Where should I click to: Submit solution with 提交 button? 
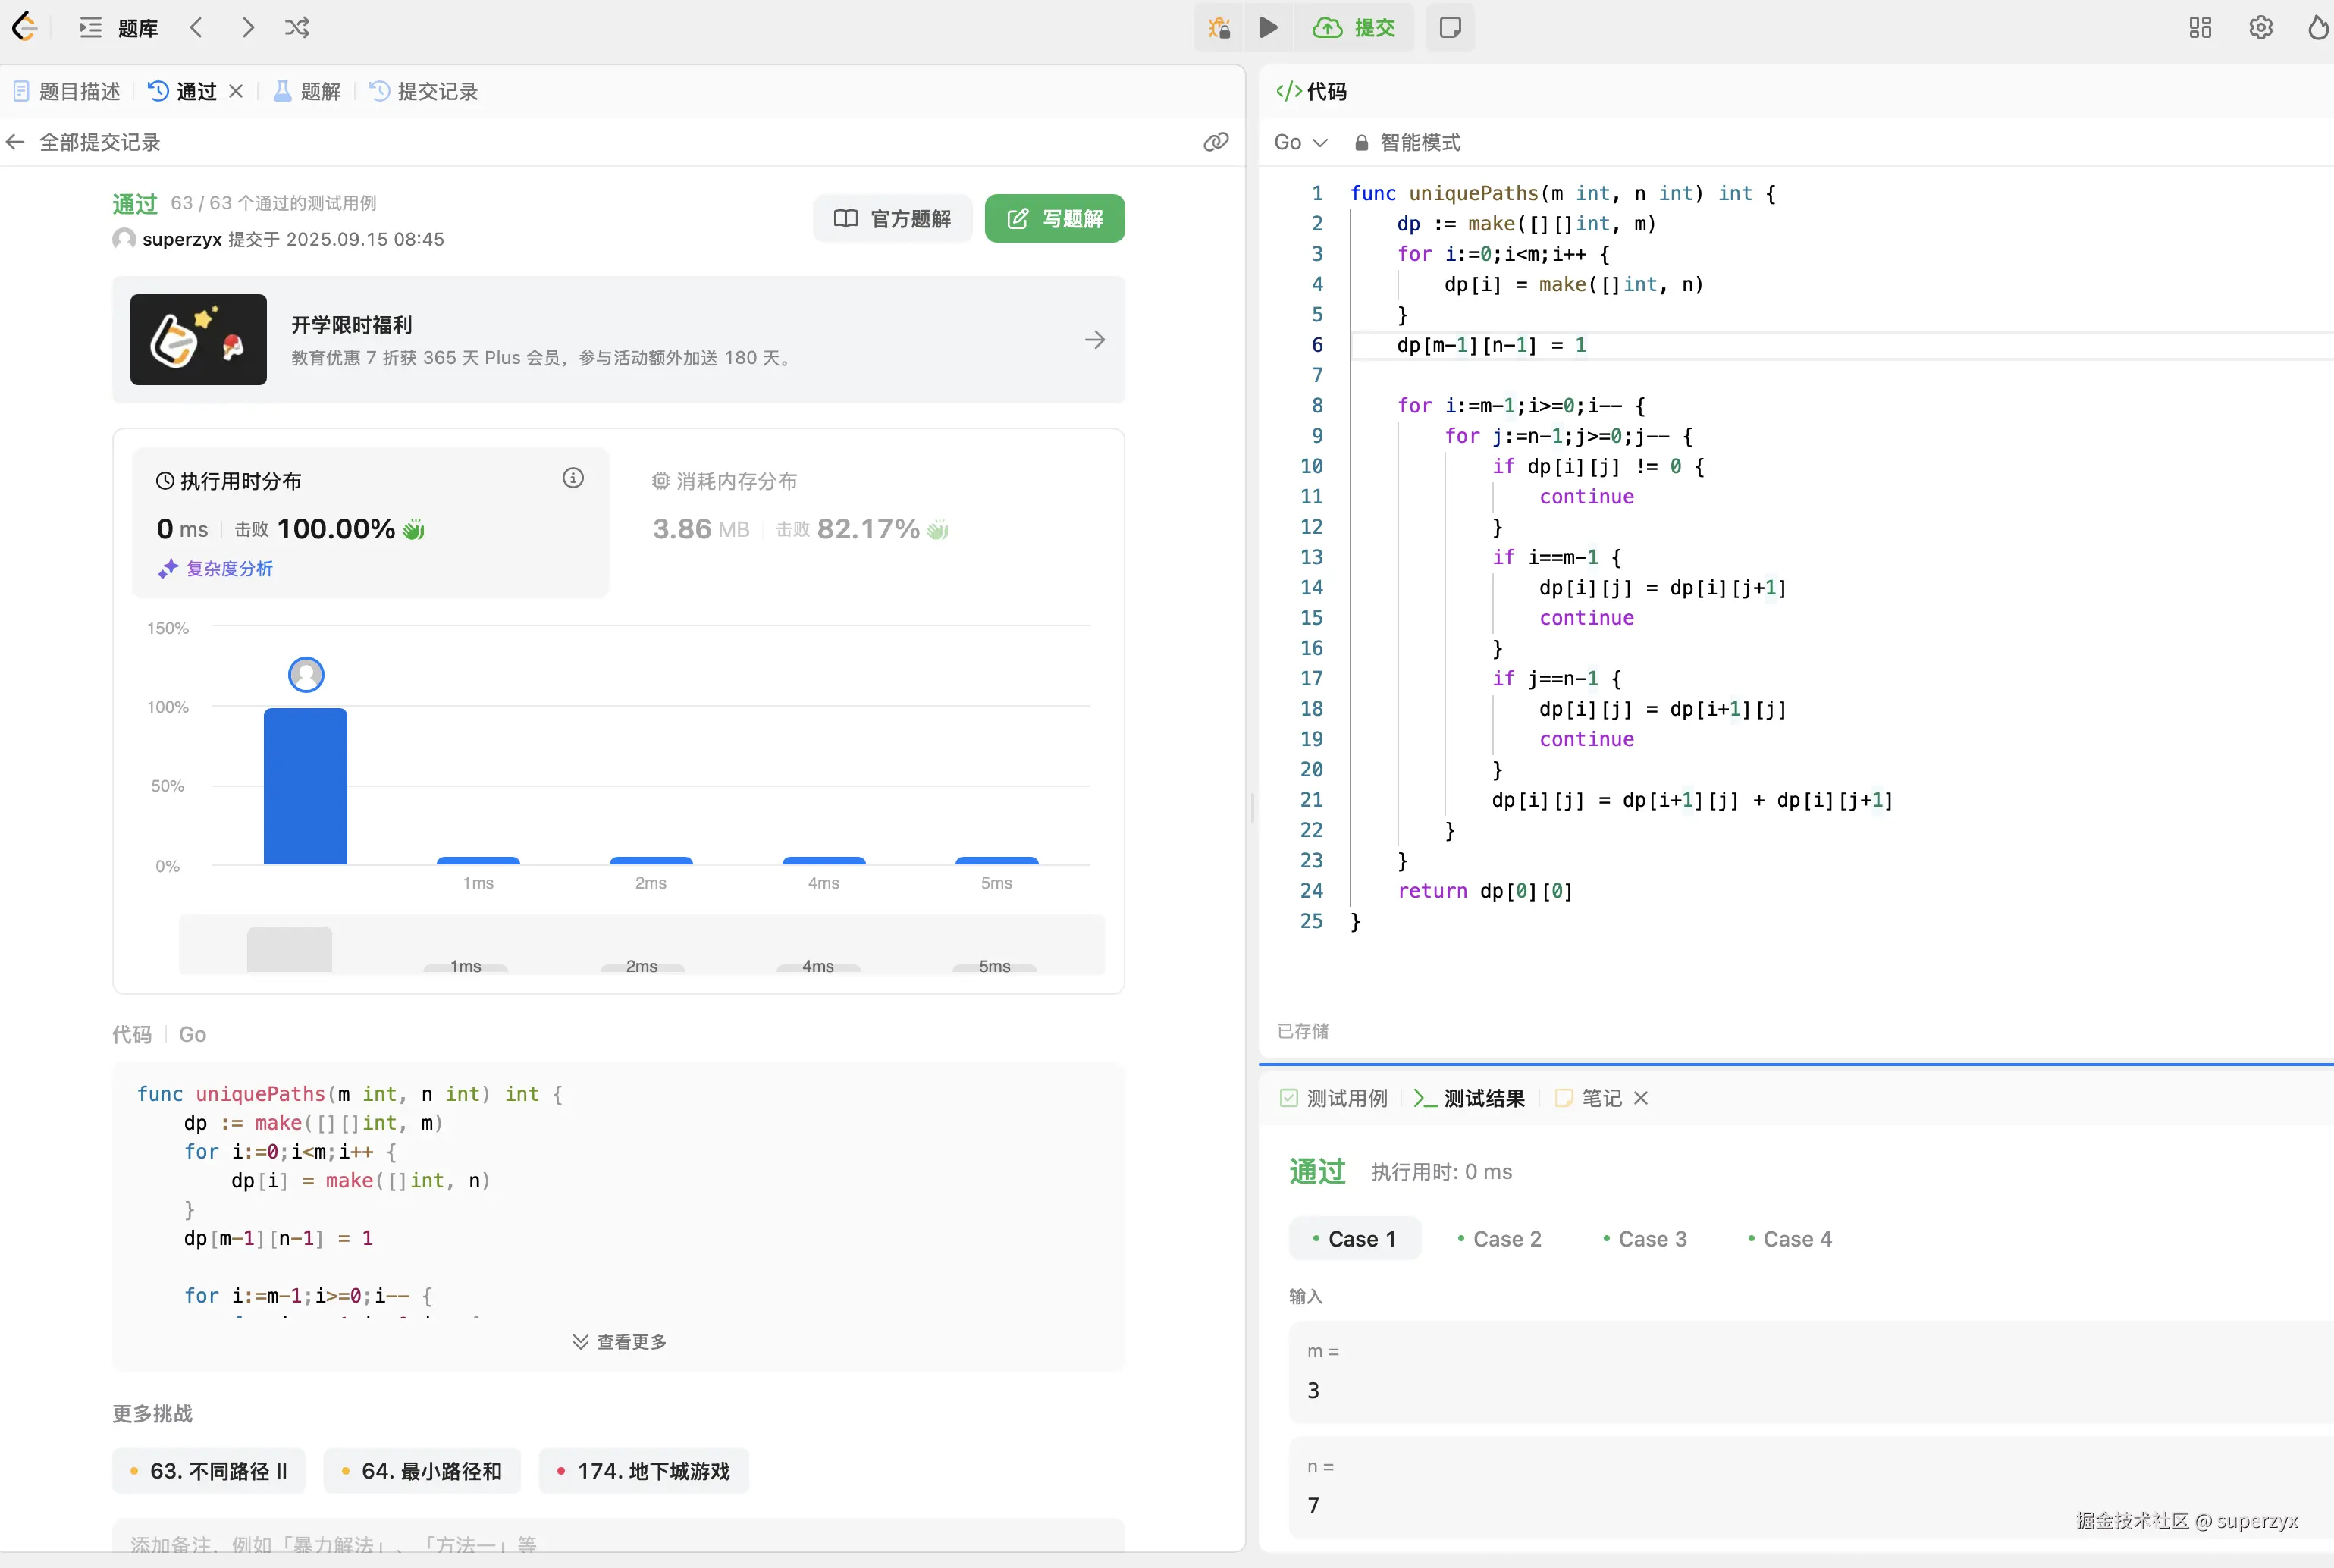1354,27
